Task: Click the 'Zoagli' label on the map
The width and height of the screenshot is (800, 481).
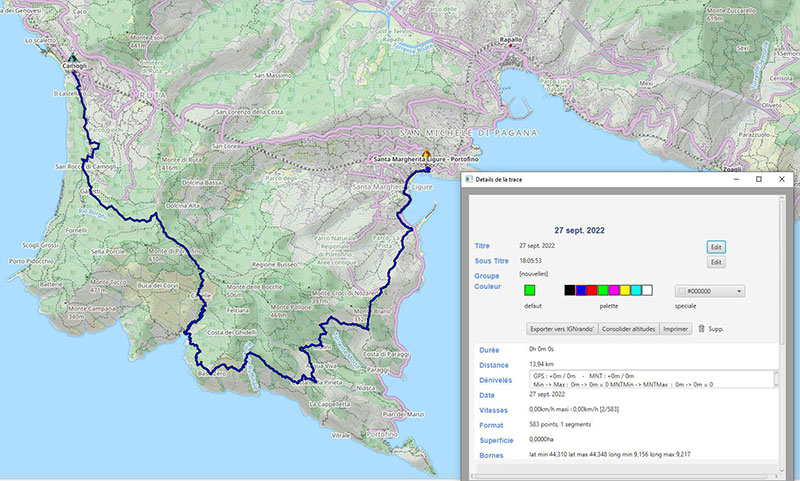Action: (732, 169)
